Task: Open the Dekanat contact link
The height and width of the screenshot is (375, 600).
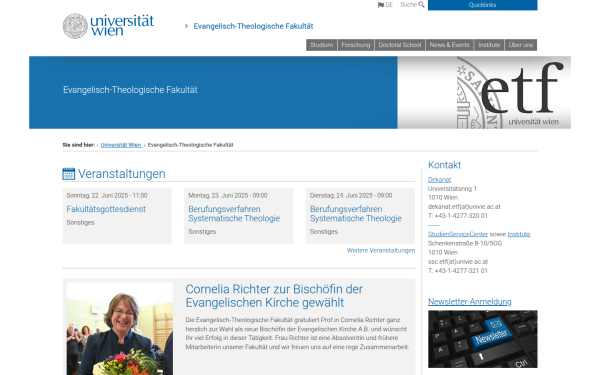Action: point(439,179)
